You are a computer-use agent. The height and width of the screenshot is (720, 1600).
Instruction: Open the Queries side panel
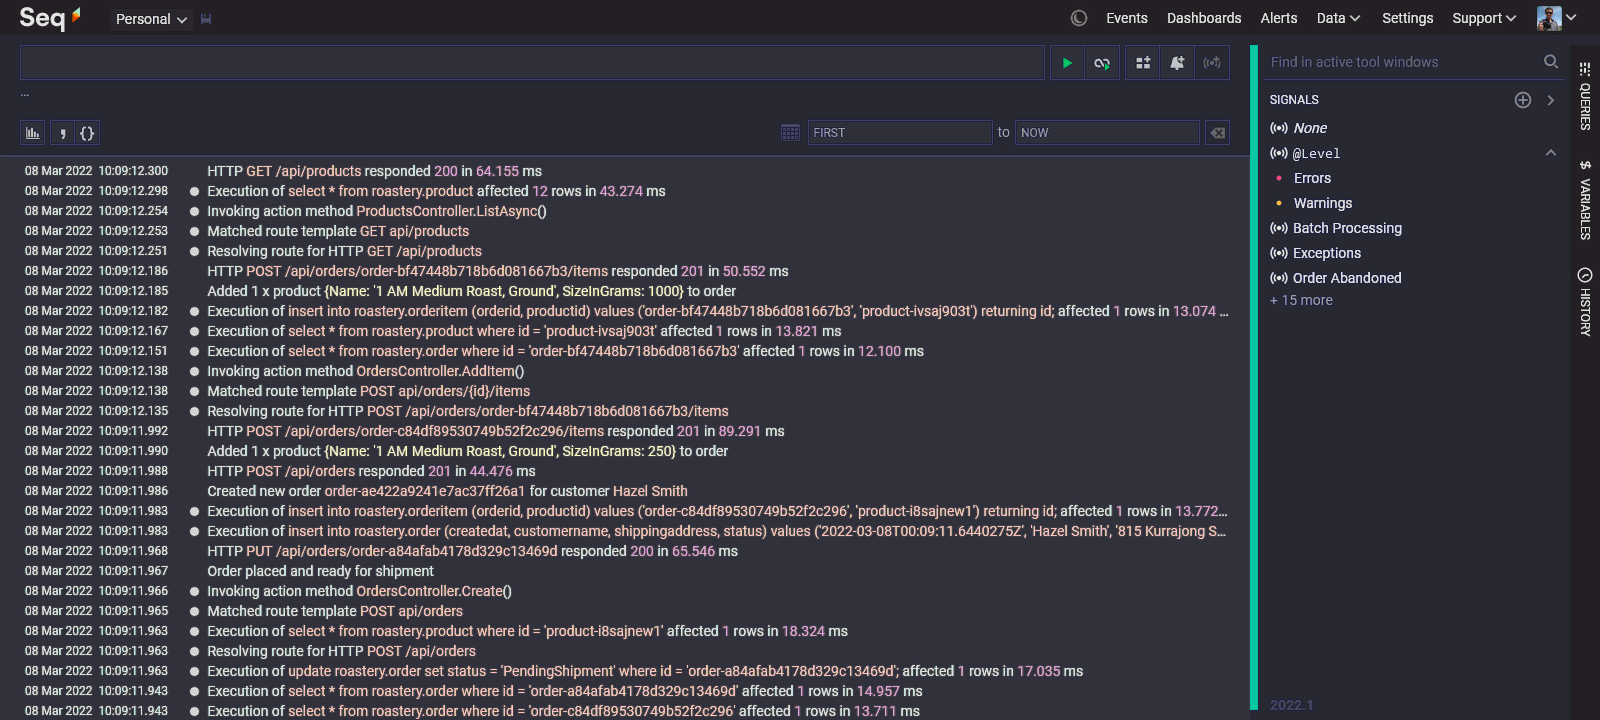coord(1585,97)
